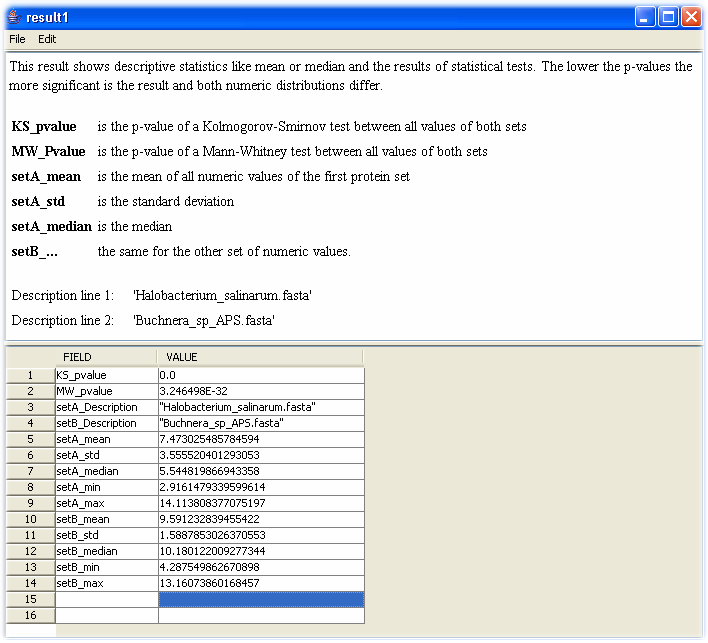
Task: Click the bold MW_Pvalue term in description
Action: (x=48, y=152)
